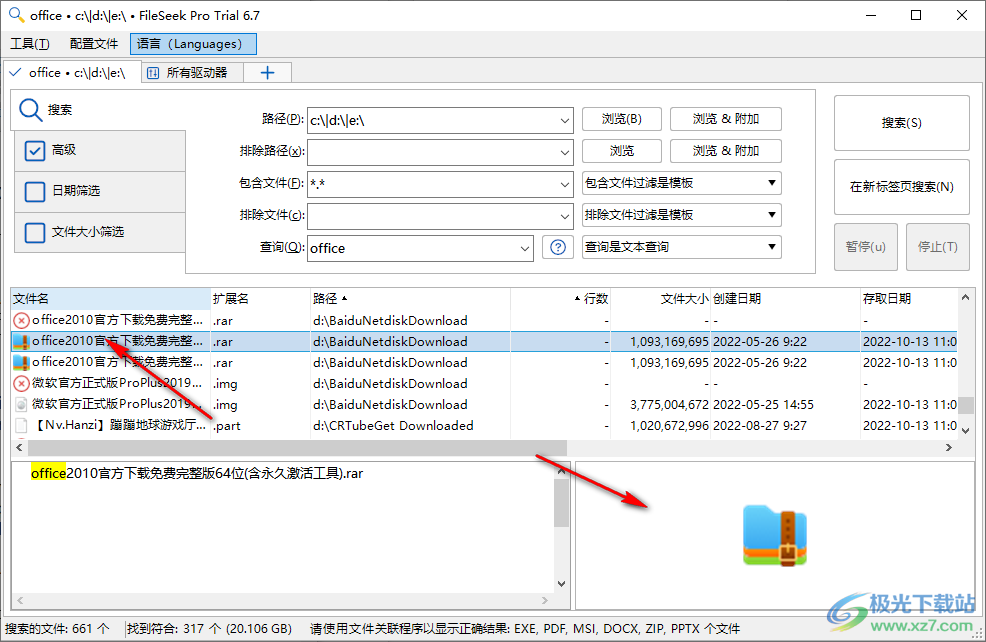
Task: Sort by 行数 column header
Action: (560, 299)
